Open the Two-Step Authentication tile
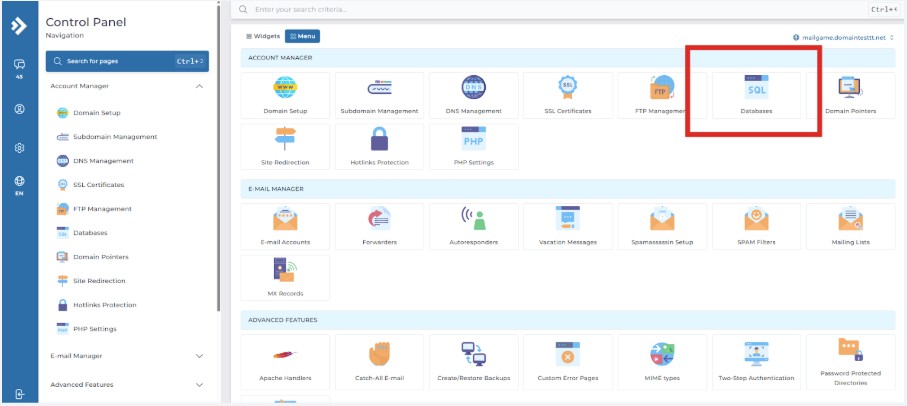Screen dimensions: 907x406 [755, 356]
